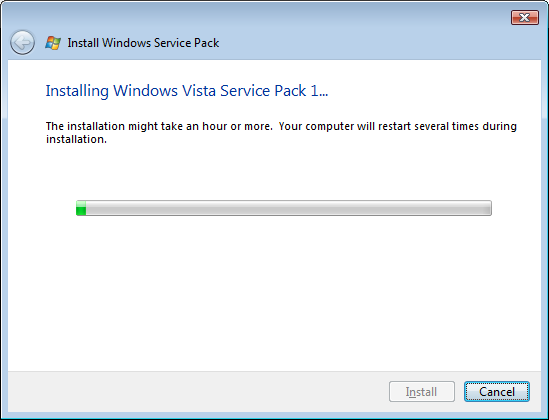Click the Windows flag logo icon
549x420 pixels.
[x=53, y=43]
